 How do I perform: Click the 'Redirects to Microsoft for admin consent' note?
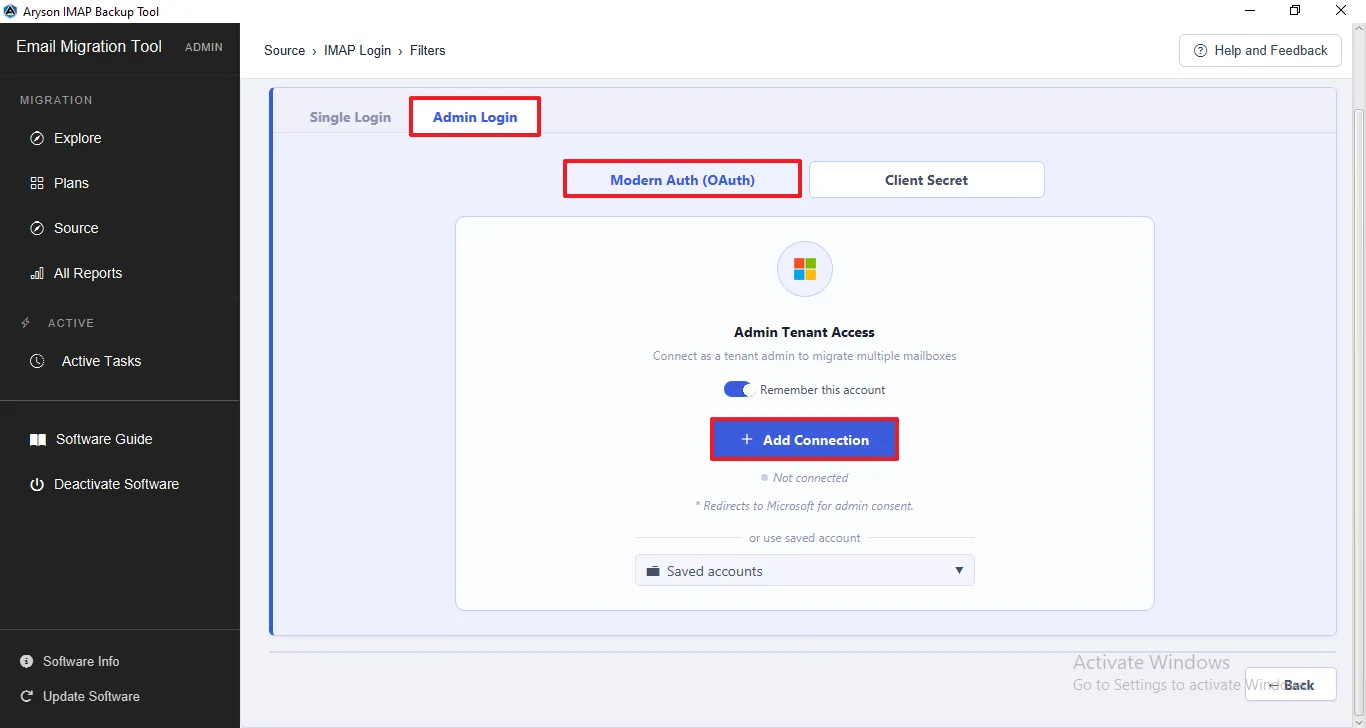(x=804, y=506)
